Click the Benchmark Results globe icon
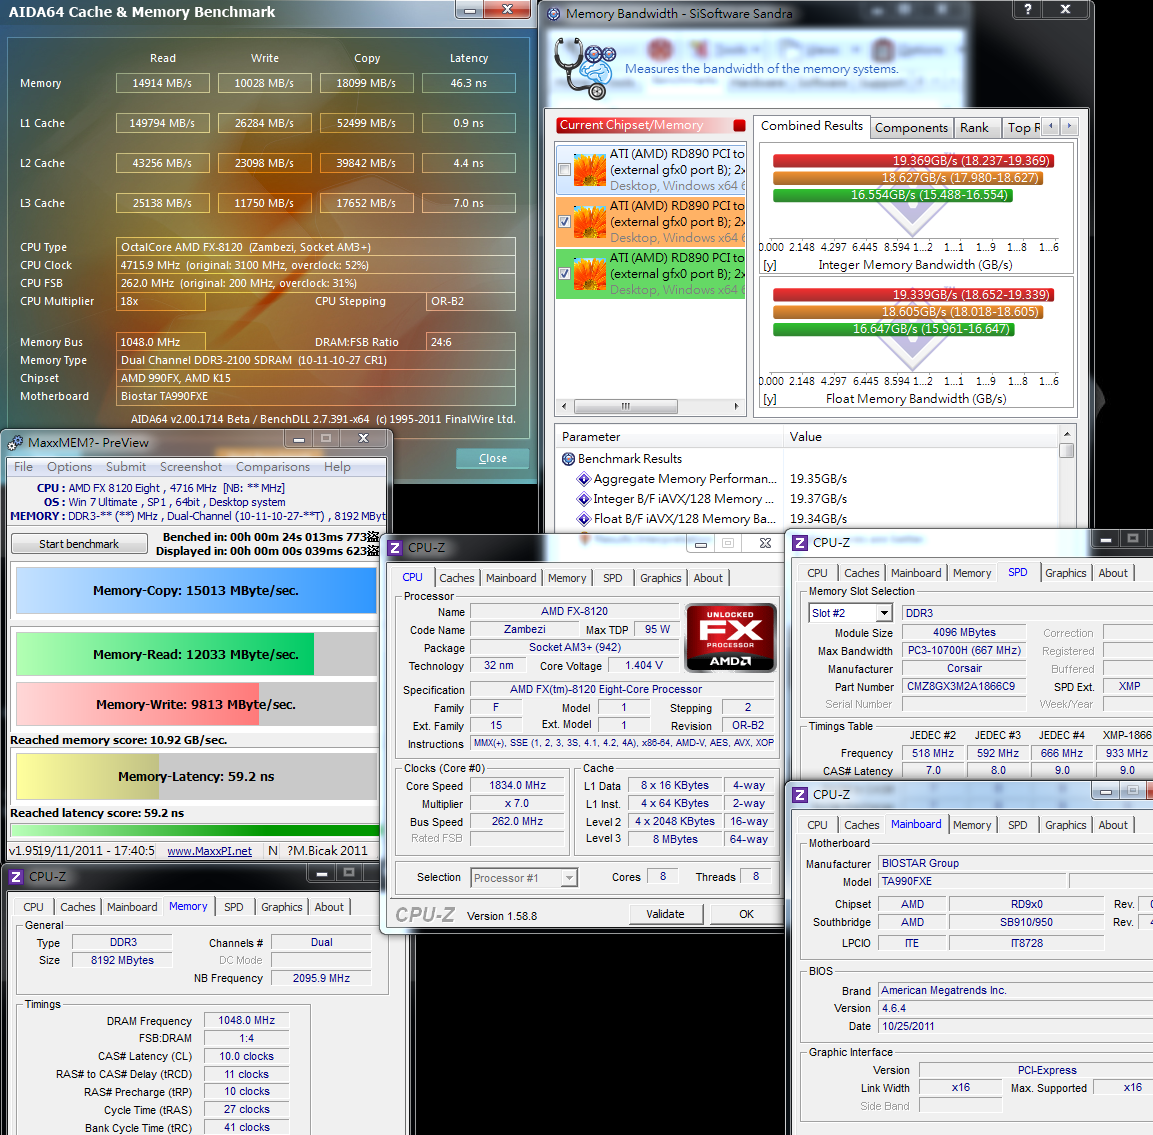Screen dimensions: 1153x1135 (568, 459)
